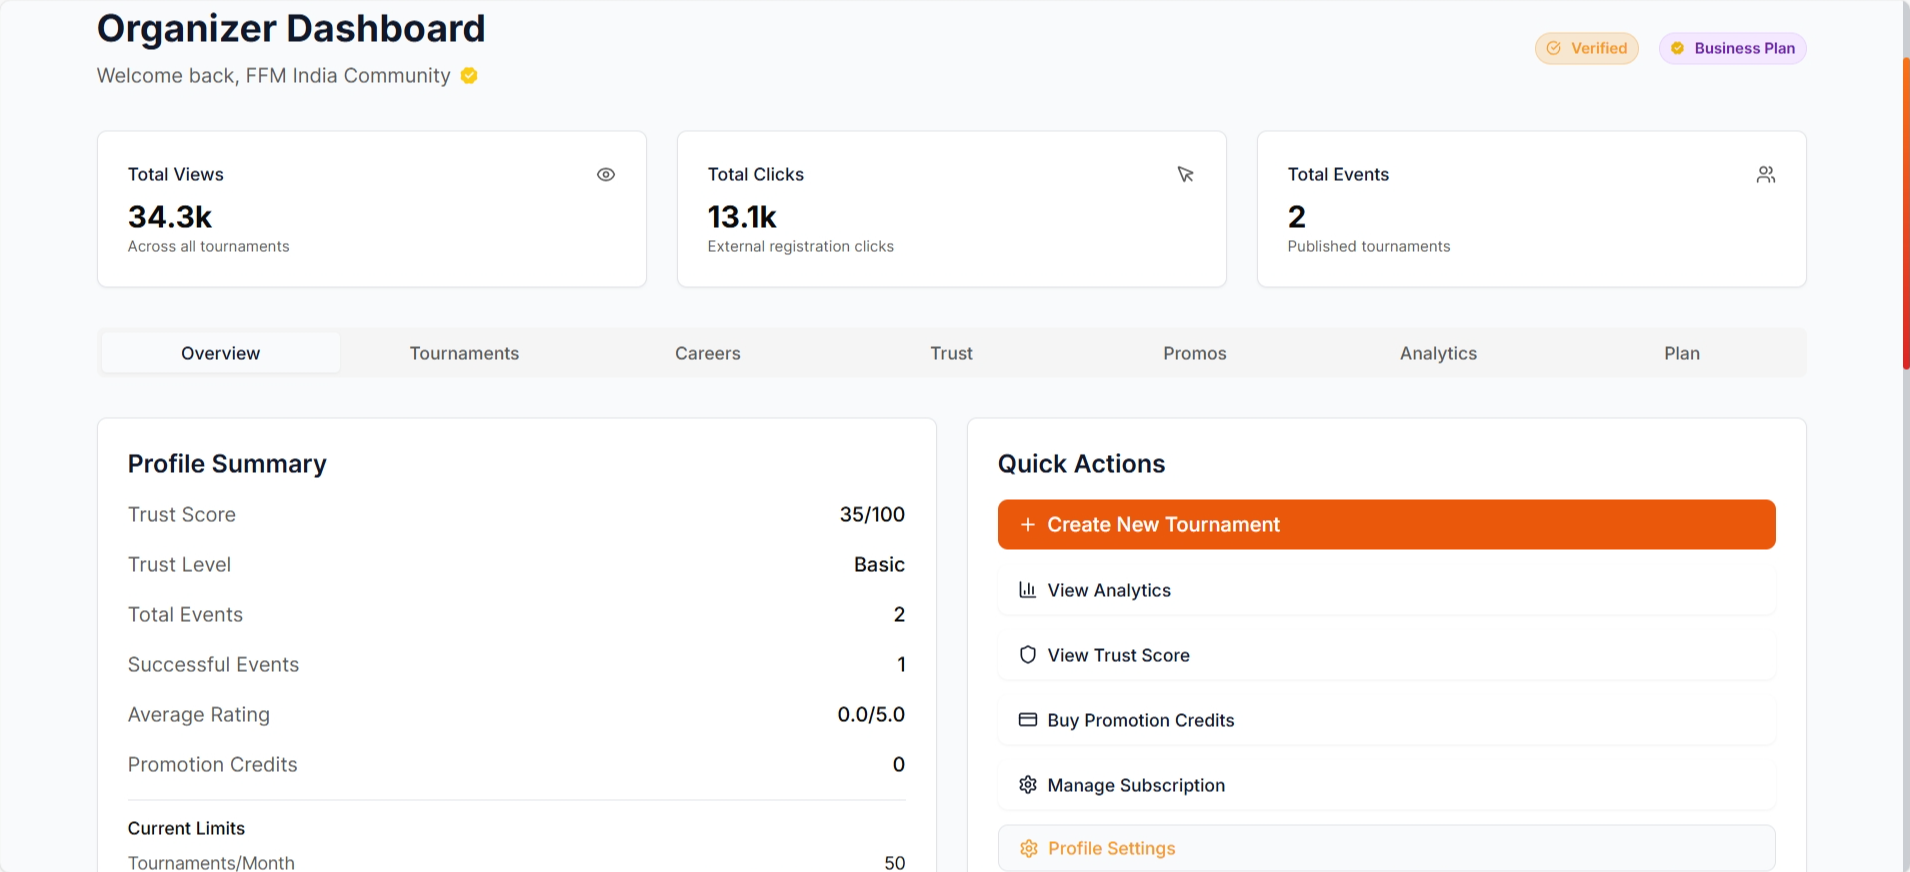Click the External registration clicks caption
This screenshot has height=872, width=1910.
pos(801,246)
